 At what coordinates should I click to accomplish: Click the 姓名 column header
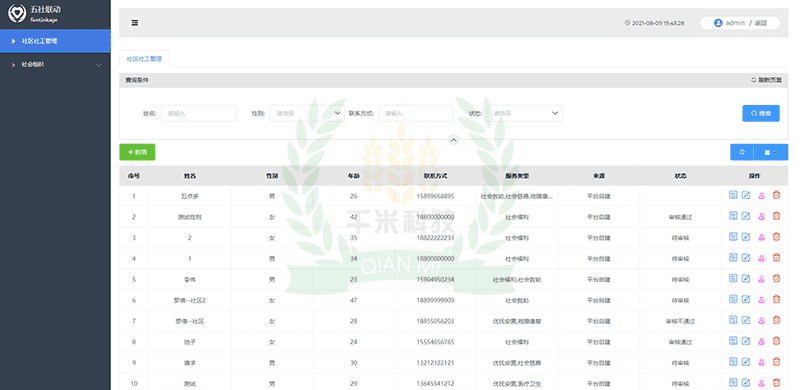190,176
